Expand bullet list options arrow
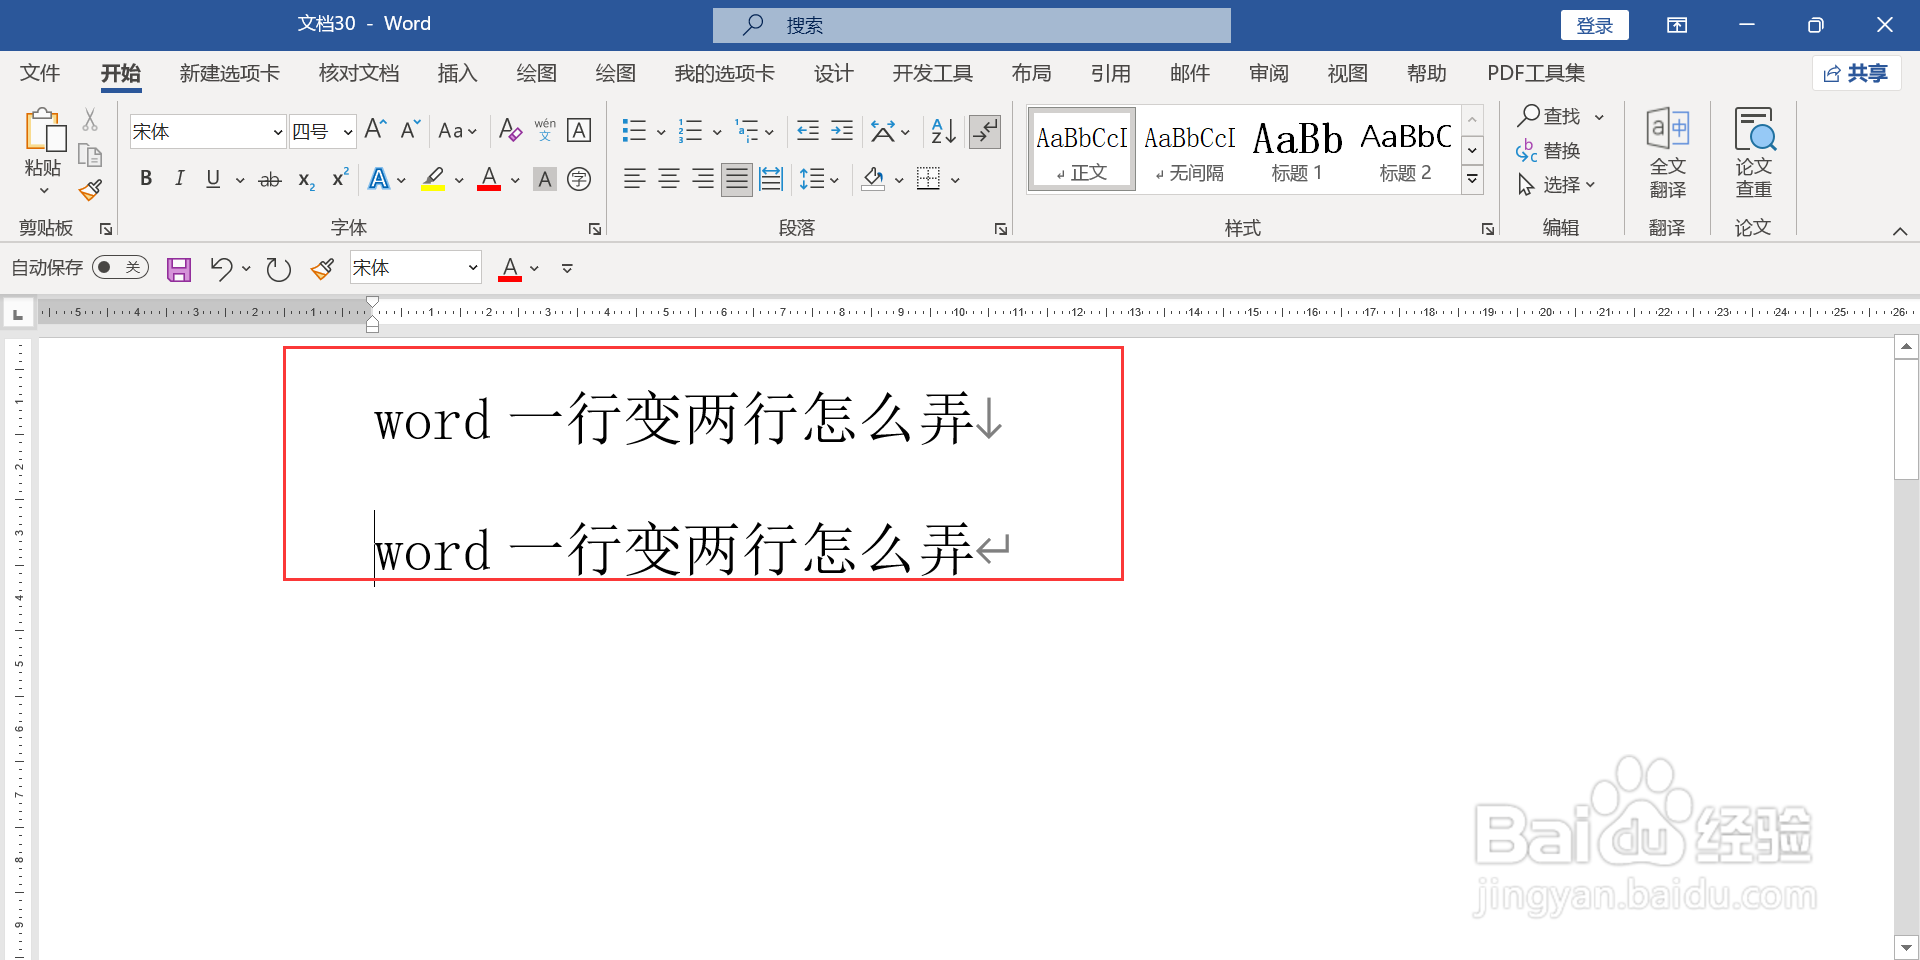1920x960 pixels. pos(661,131)
